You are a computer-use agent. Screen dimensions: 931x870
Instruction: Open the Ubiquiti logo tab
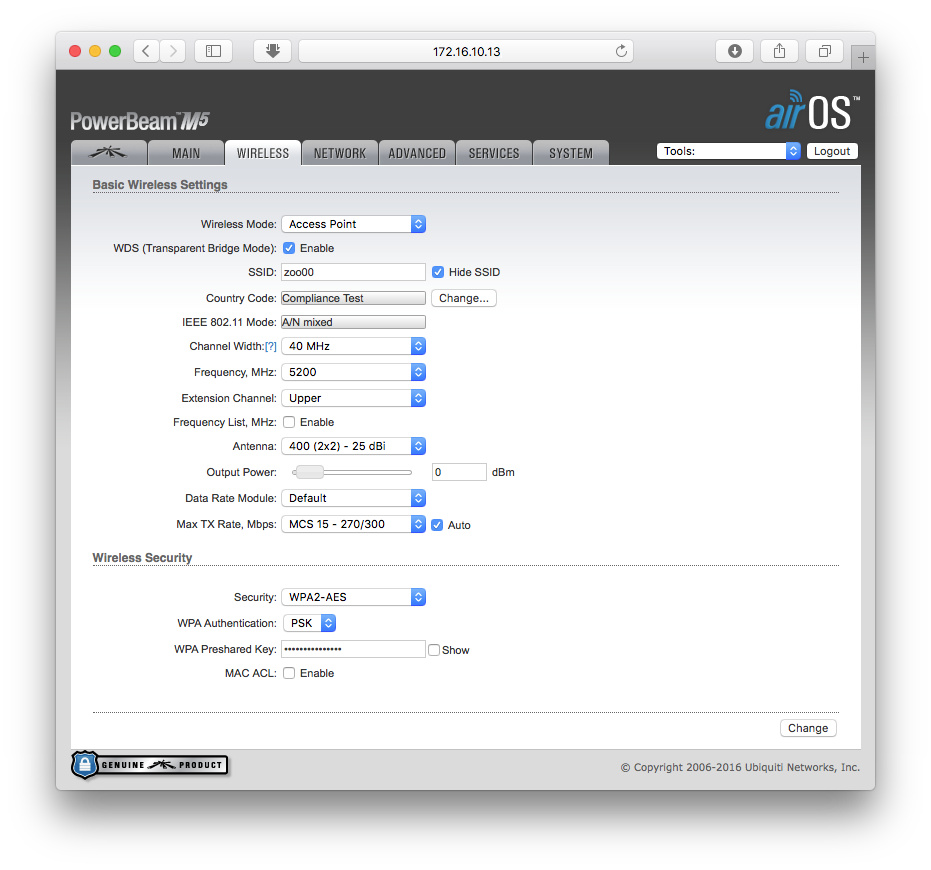click(109, 153)
